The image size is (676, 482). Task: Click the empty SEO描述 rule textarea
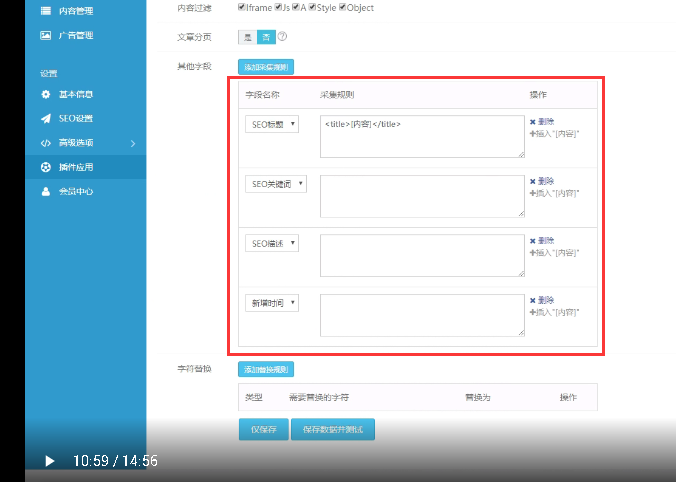click(x=422, y=256)
